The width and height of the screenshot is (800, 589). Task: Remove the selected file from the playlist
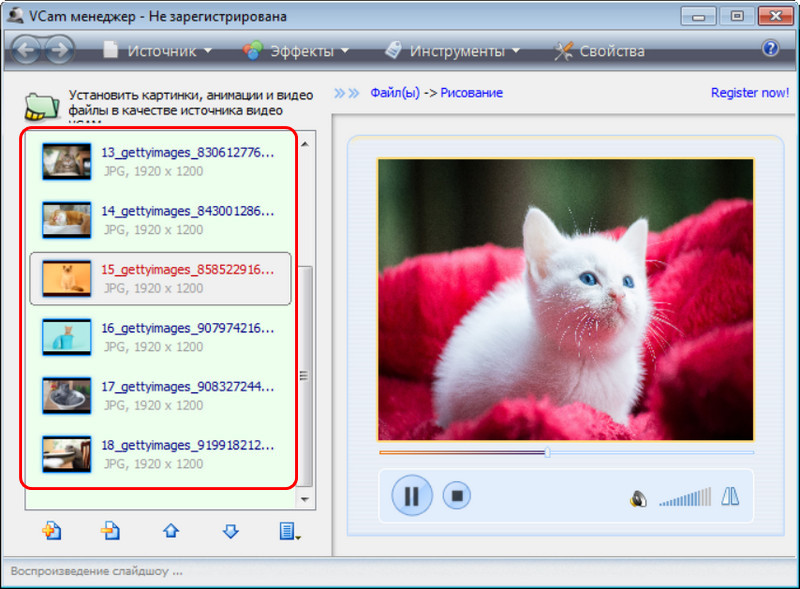110,530
